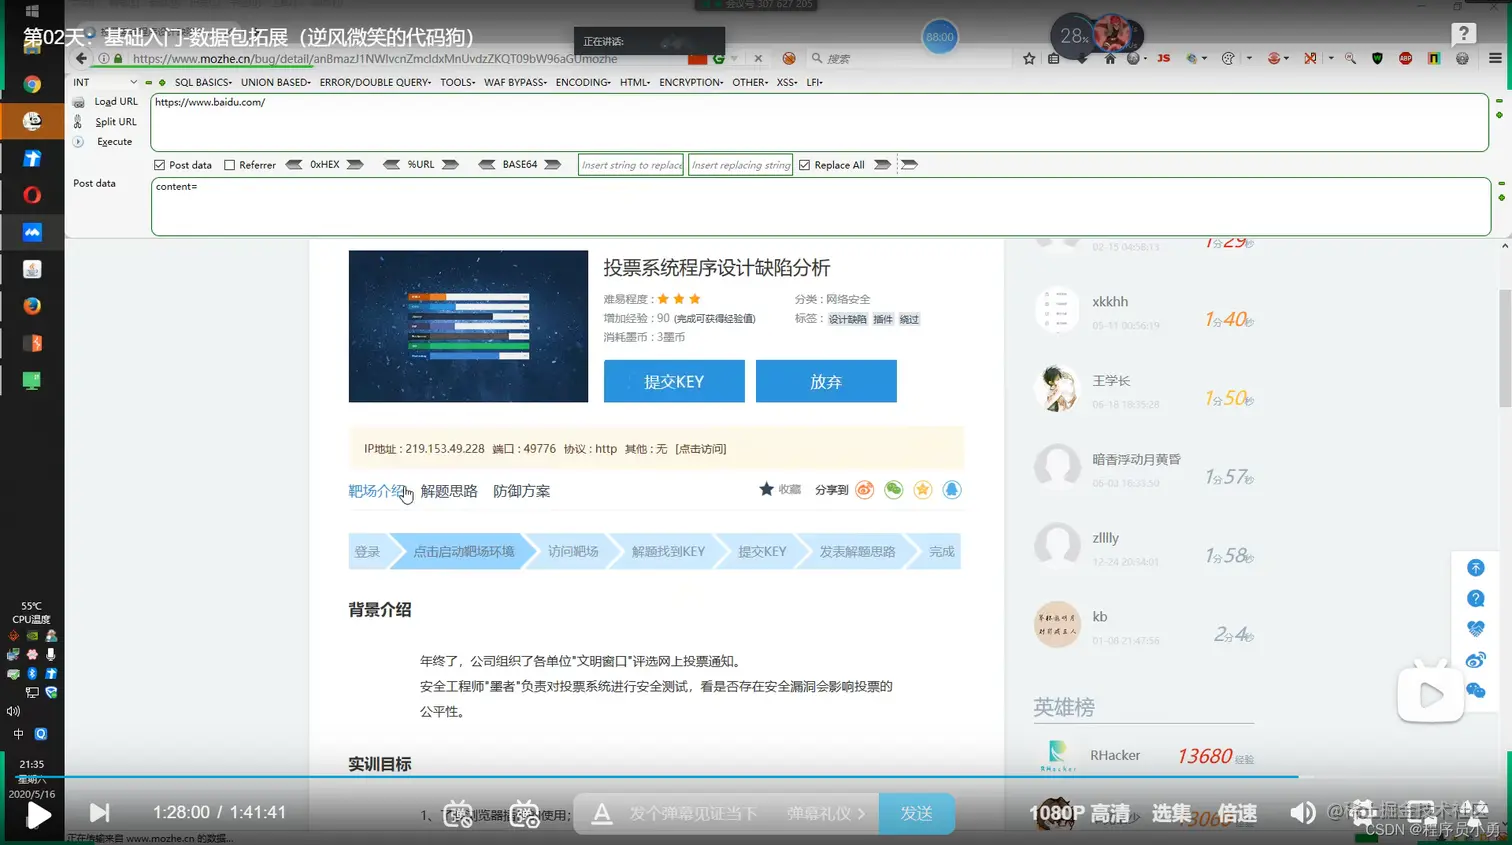The height and width of the screenshot is (845, 1512).
Task: Open the 选集 episode list
Action: (x=1172, y=813)
